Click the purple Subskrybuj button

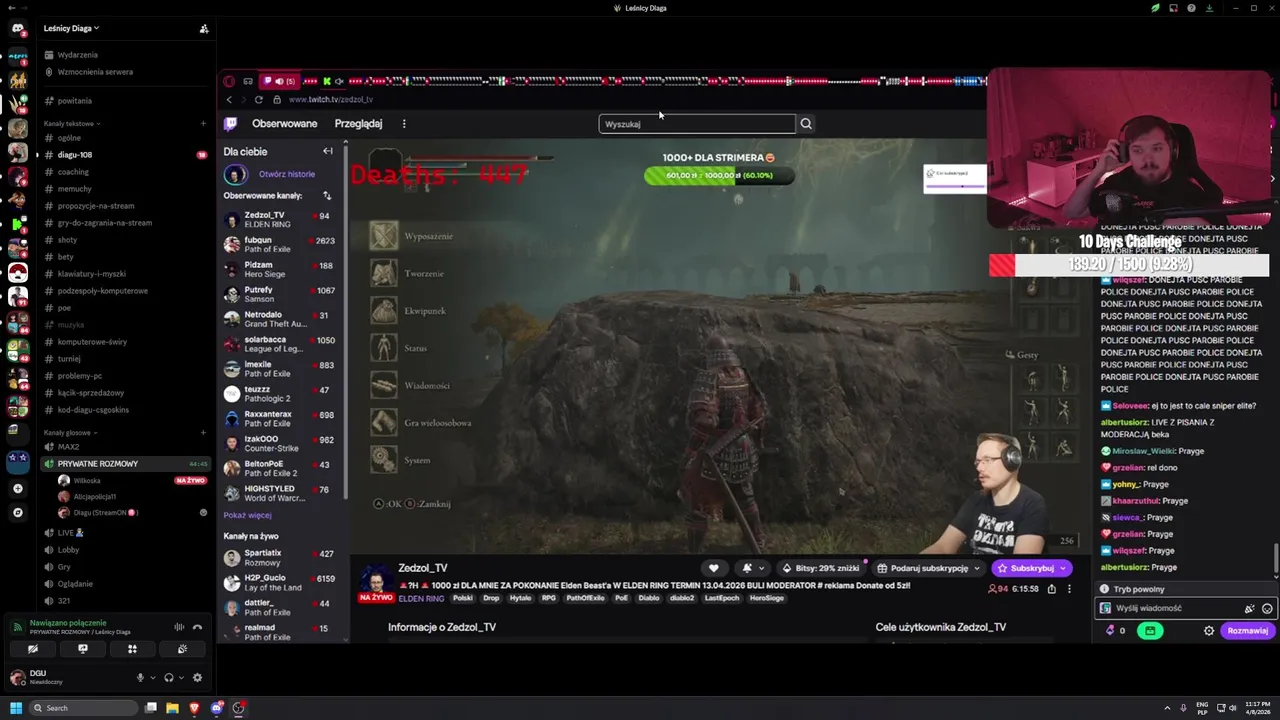pos(1031,568)
